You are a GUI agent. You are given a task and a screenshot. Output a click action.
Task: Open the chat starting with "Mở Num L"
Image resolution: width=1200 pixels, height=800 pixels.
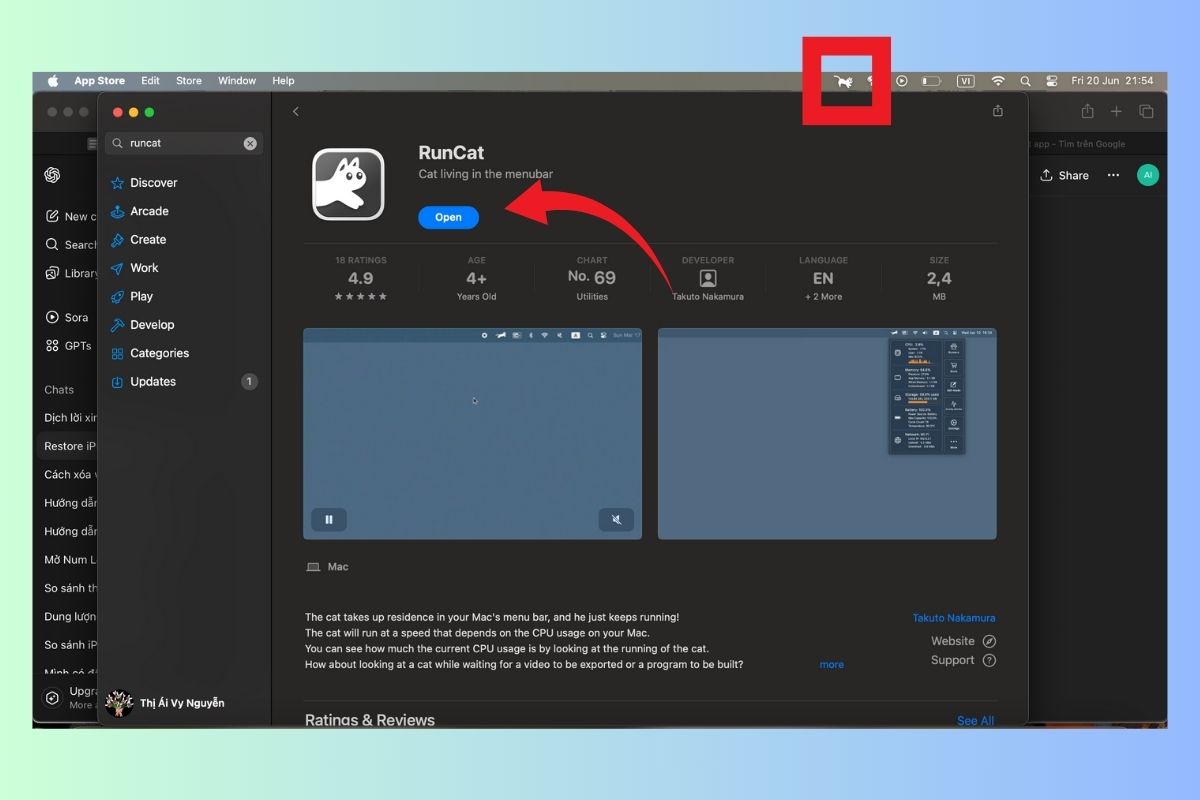70,560
